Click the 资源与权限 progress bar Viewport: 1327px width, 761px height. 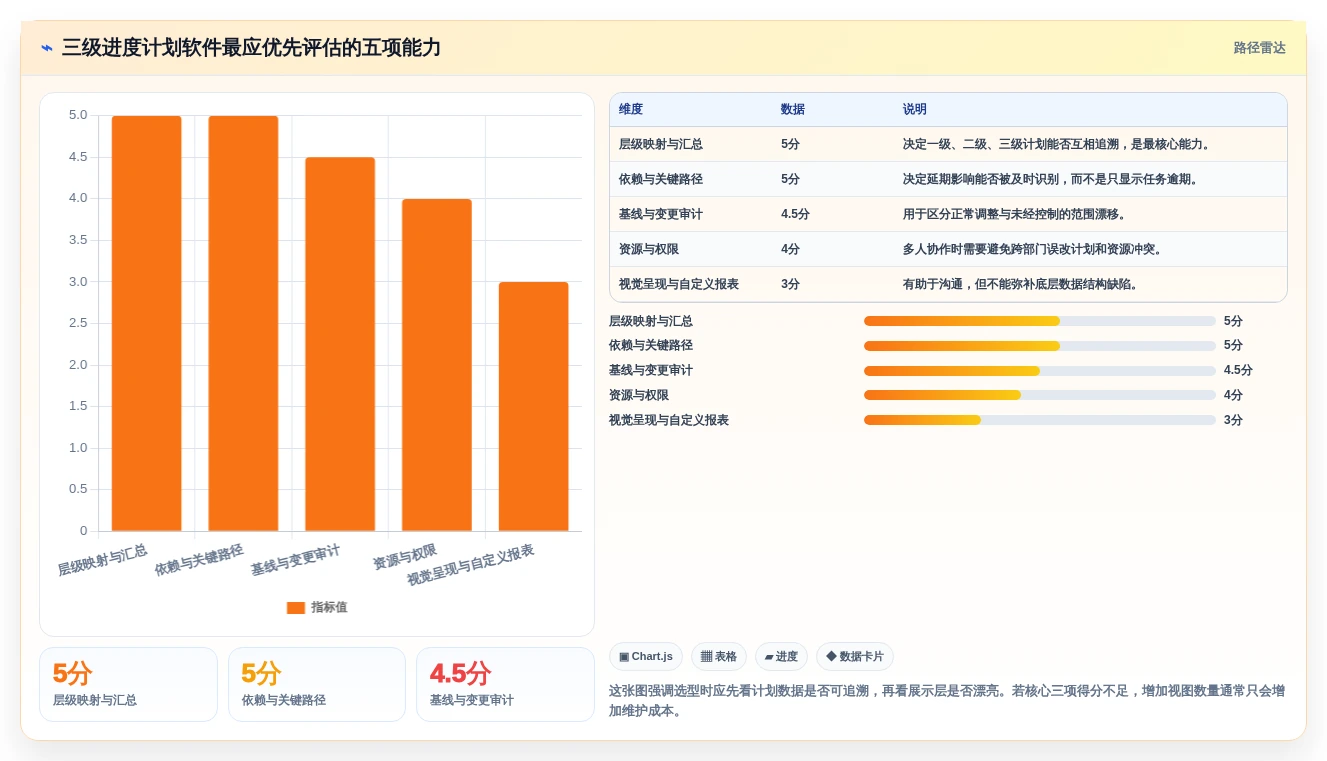(x=1040, y=395)
